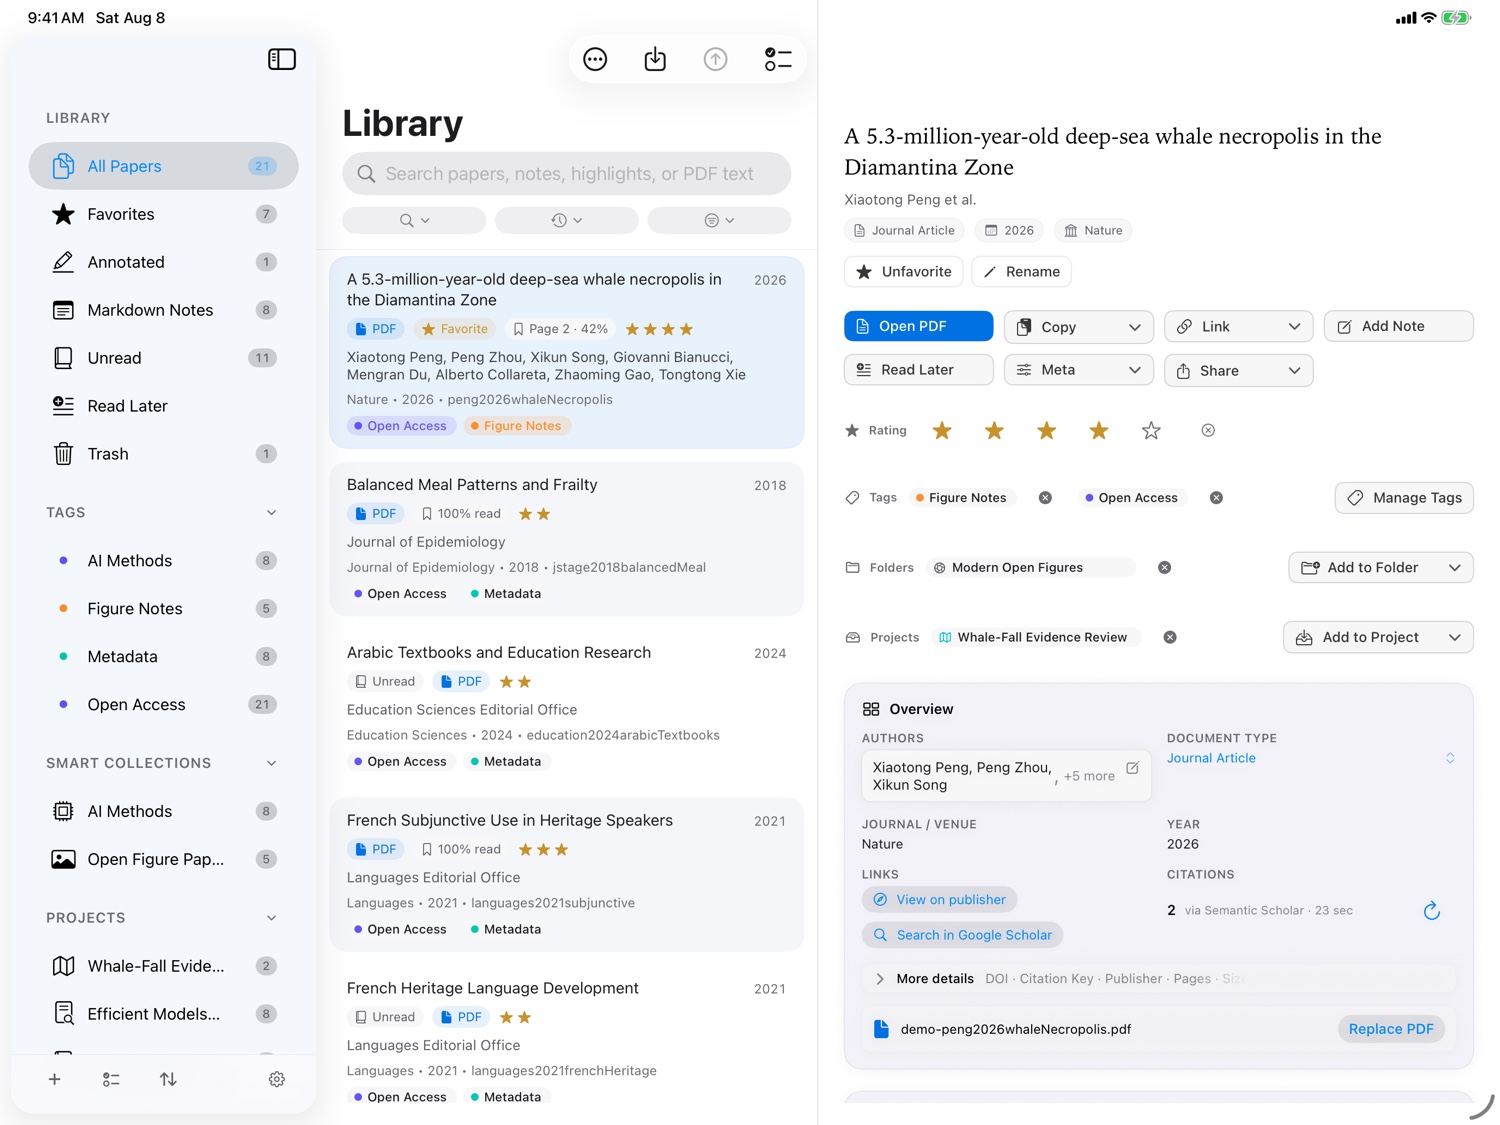The height and width of the screenshot is (1125, 1500).
Task: Open the Link dropdown
Action: click(x=1238, y=327)
